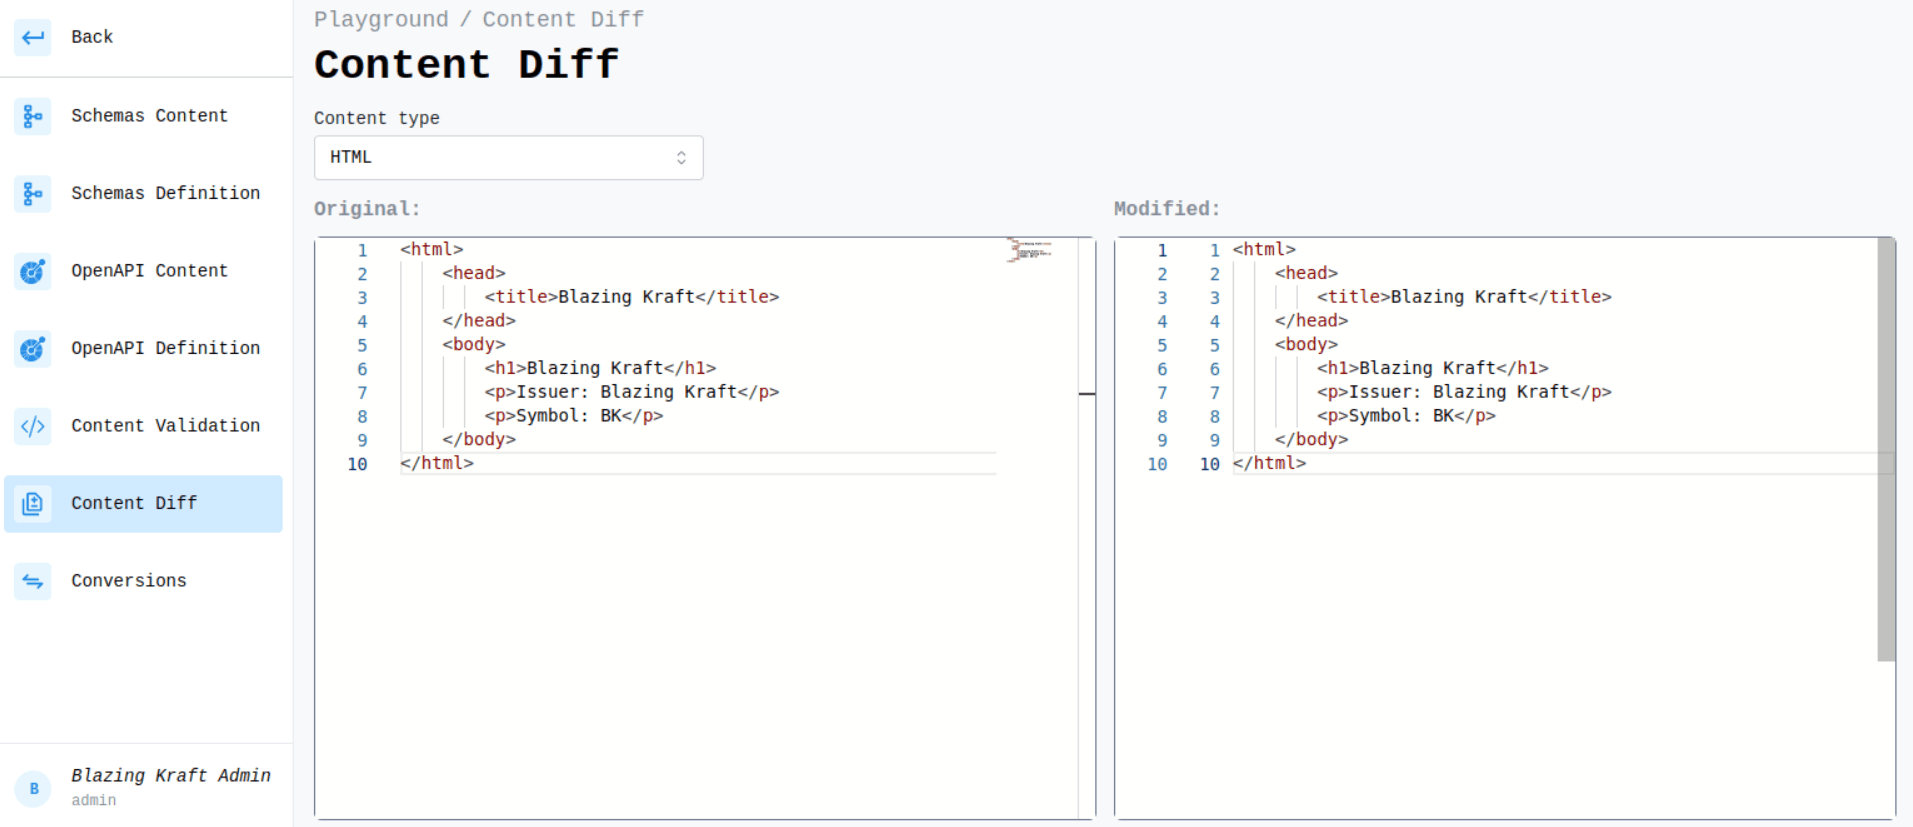Click the Blazing Kraft Admin profile name

(170, 776)
